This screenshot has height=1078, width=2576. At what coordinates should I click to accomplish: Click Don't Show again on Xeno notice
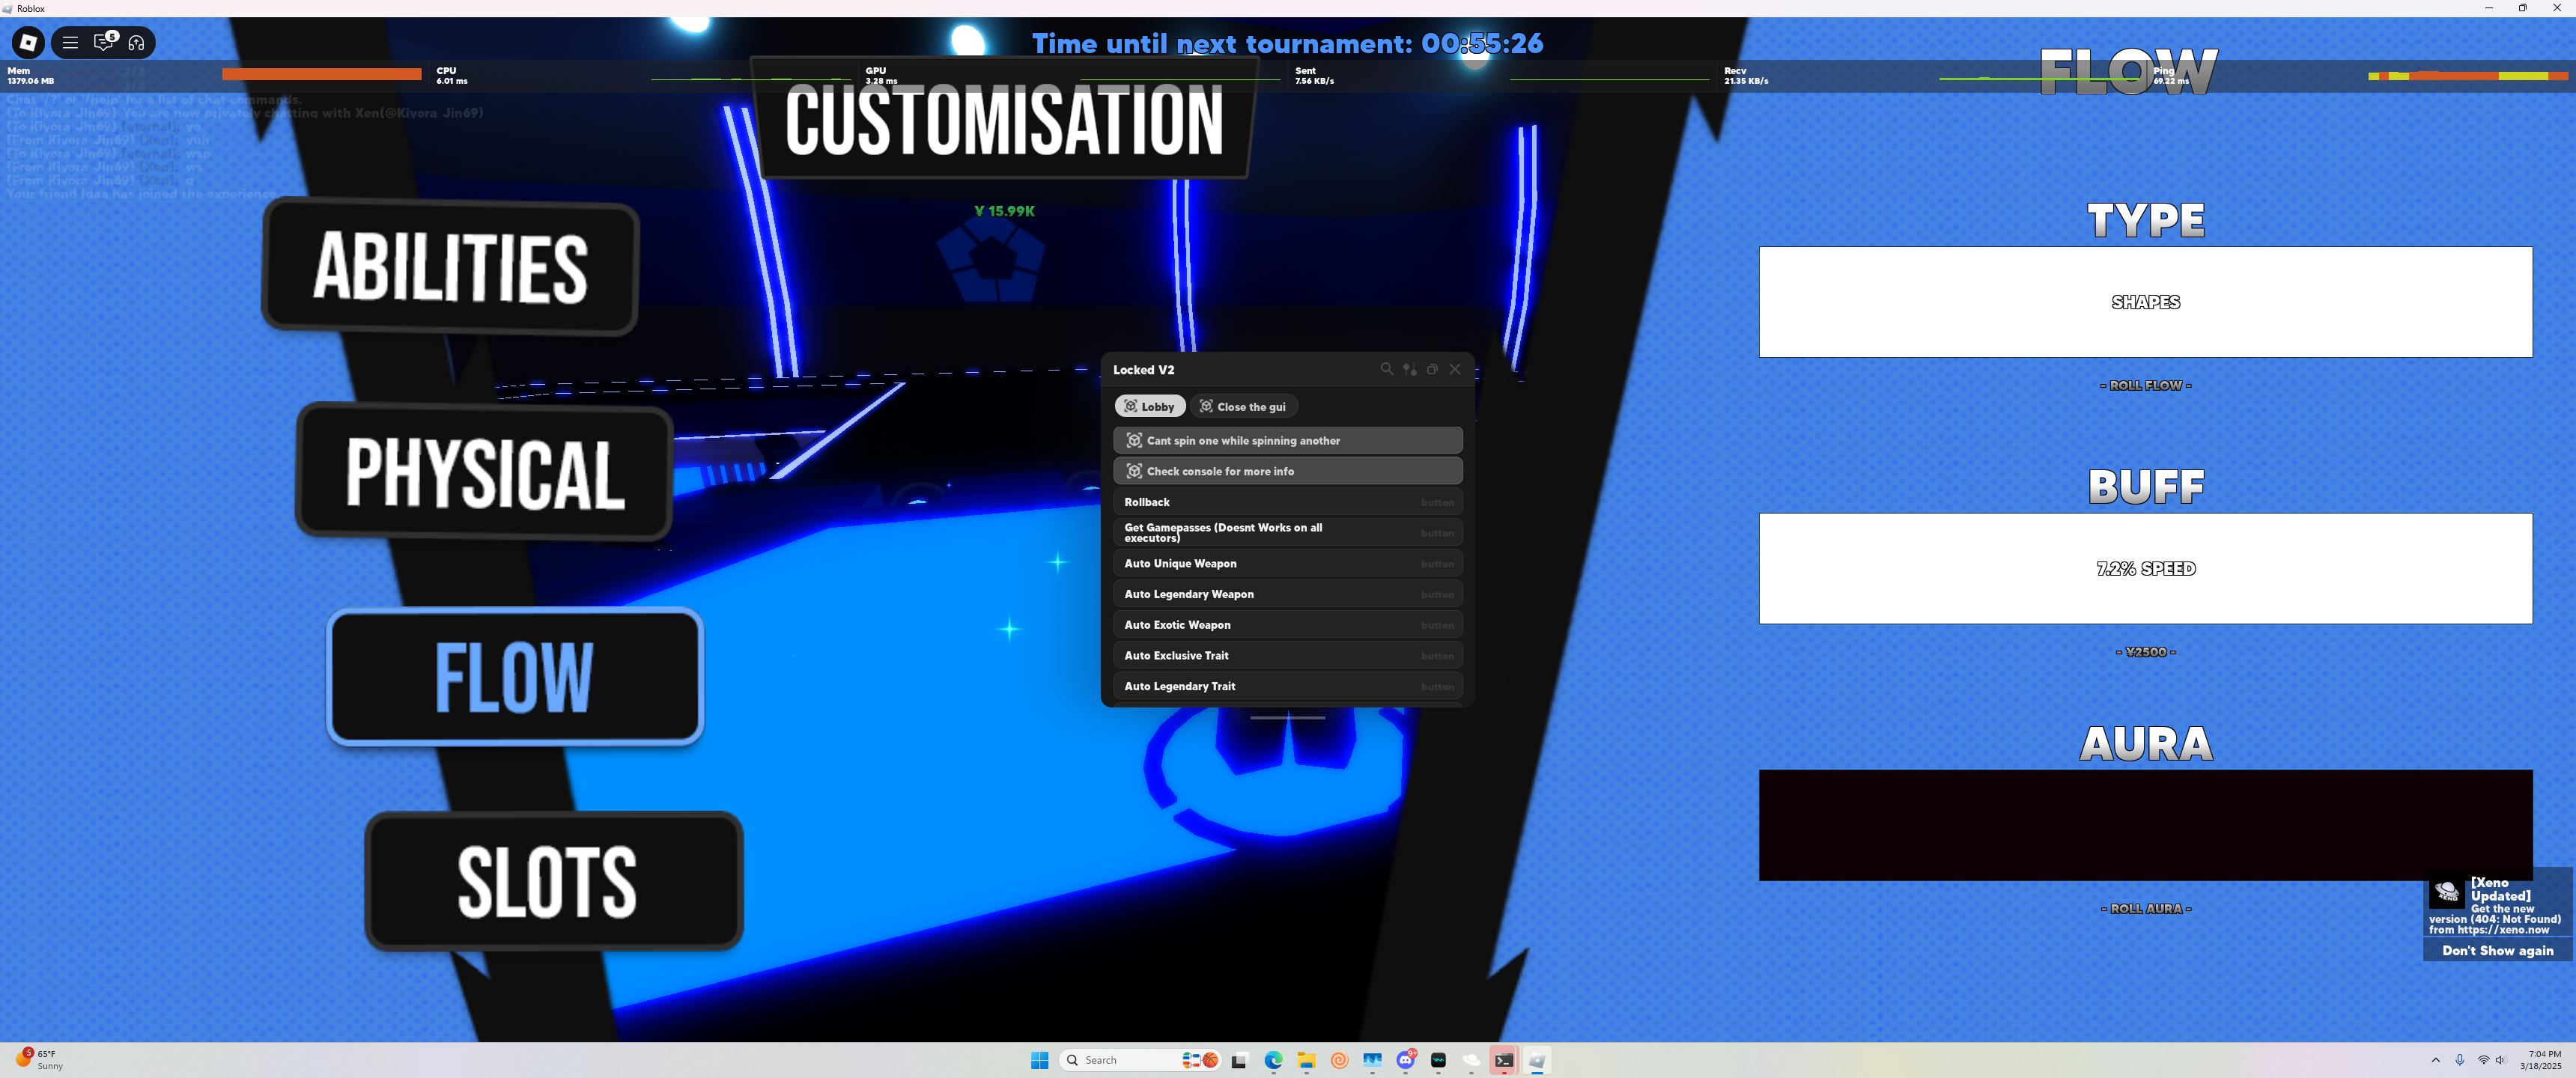pos(2497,950)
